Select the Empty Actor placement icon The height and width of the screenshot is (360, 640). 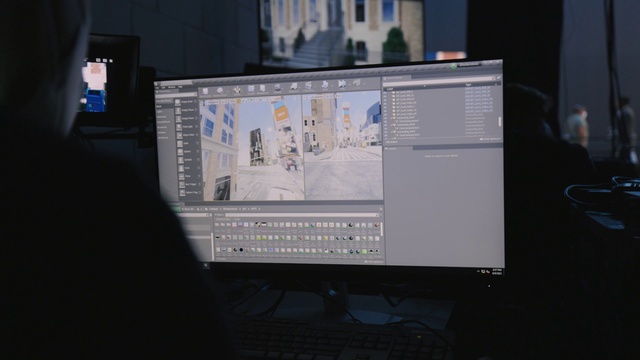pyautogui.click(x=177, y=102)
